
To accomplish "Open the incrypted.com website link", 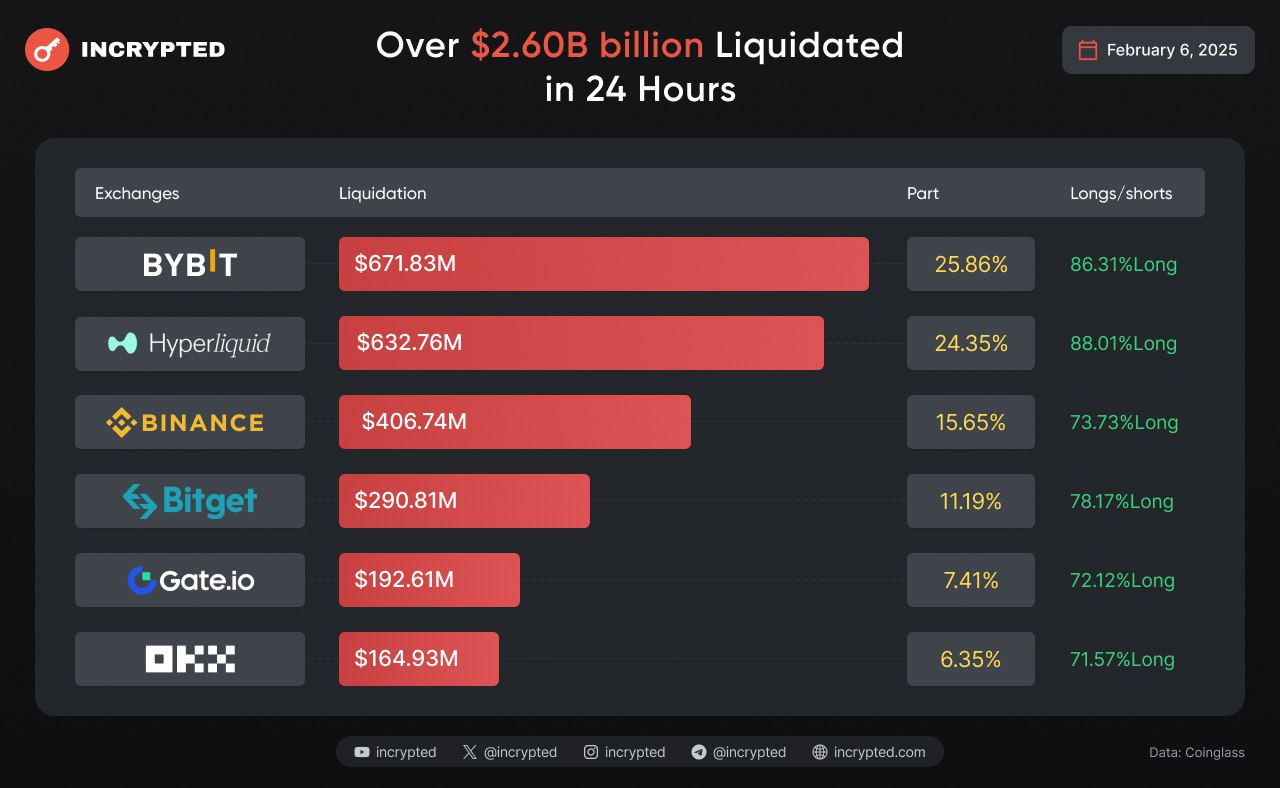I will [x=879, y=752].
